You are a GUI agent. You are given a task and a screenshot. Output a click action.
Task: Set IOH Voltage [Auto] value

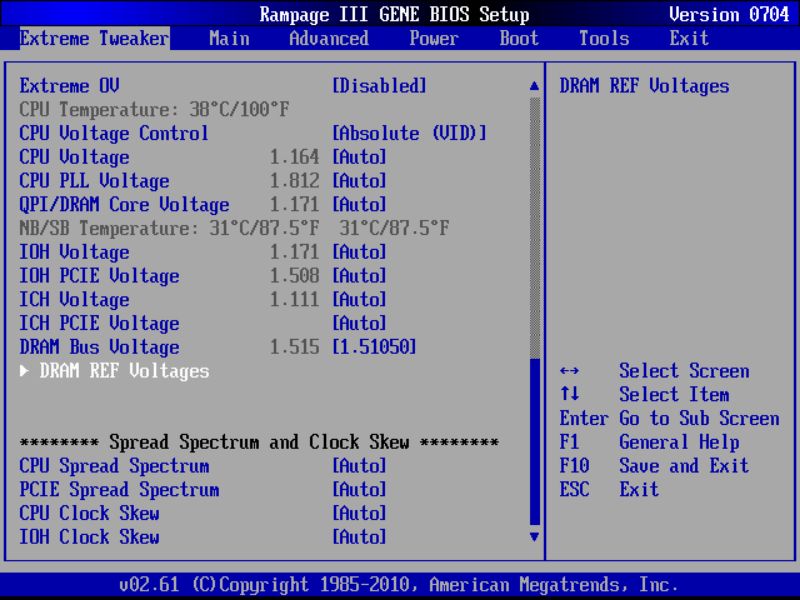tap(359, 252)
